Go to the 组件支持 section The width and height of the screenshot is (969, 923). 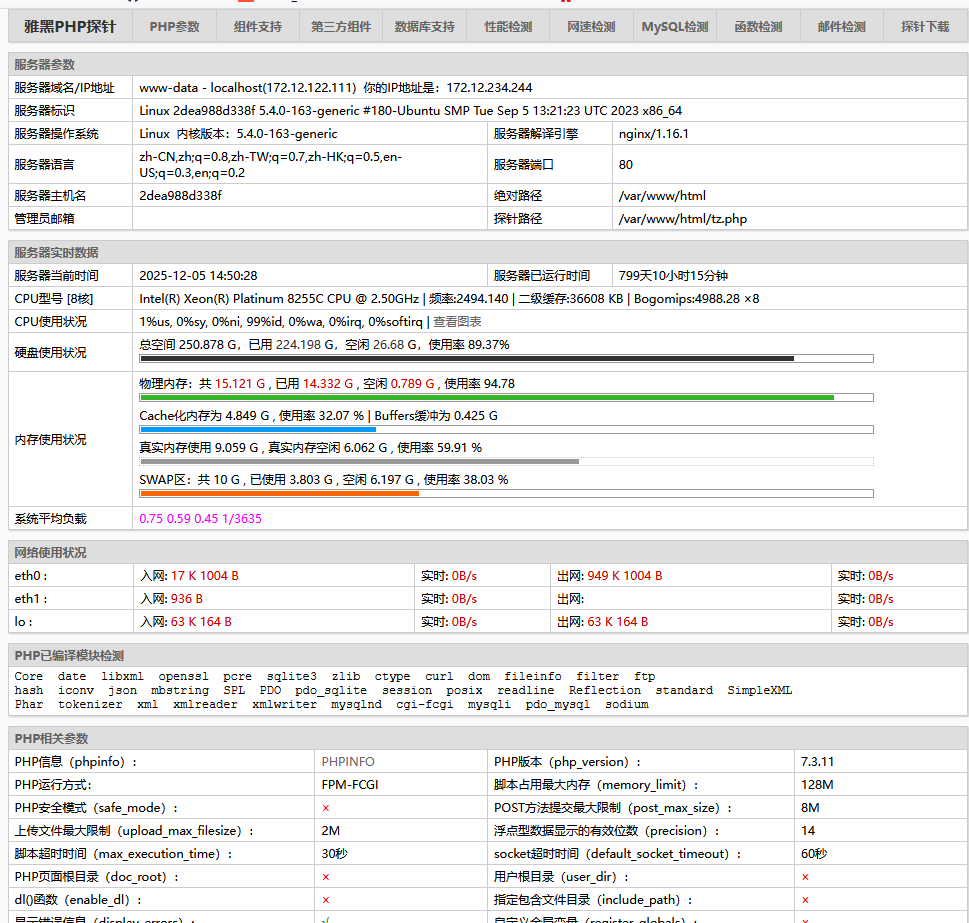(x=258, y=27)
